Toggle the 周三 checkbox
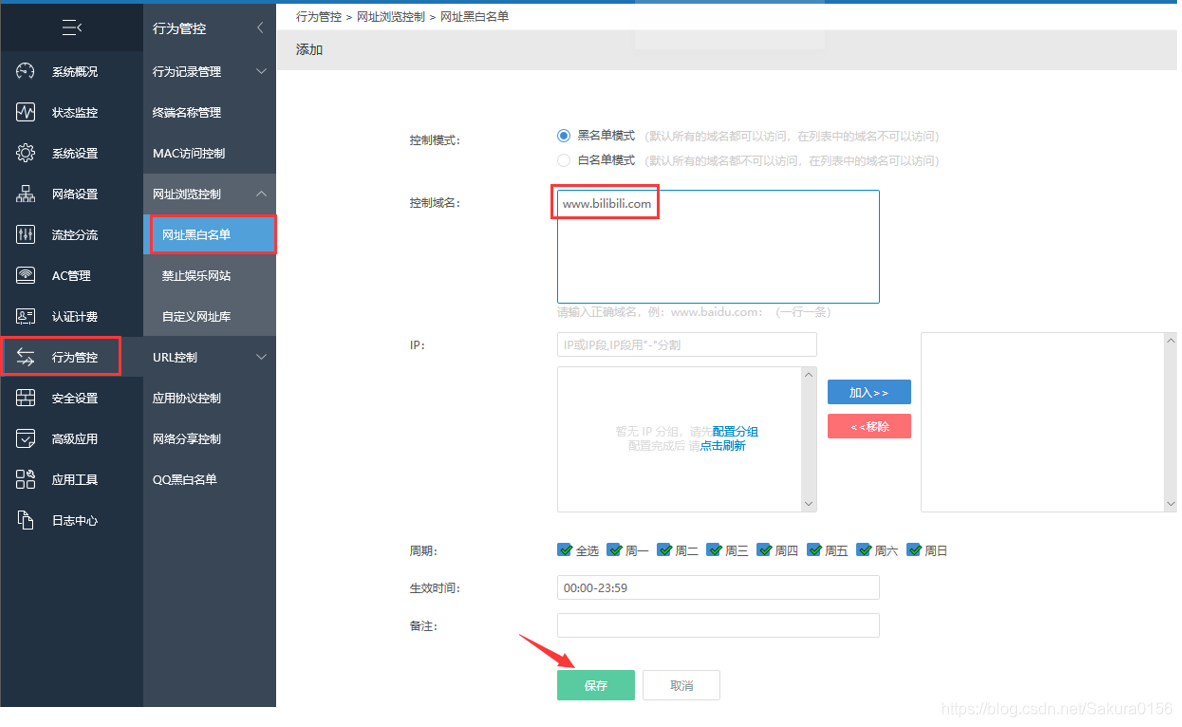 [713, 550]
